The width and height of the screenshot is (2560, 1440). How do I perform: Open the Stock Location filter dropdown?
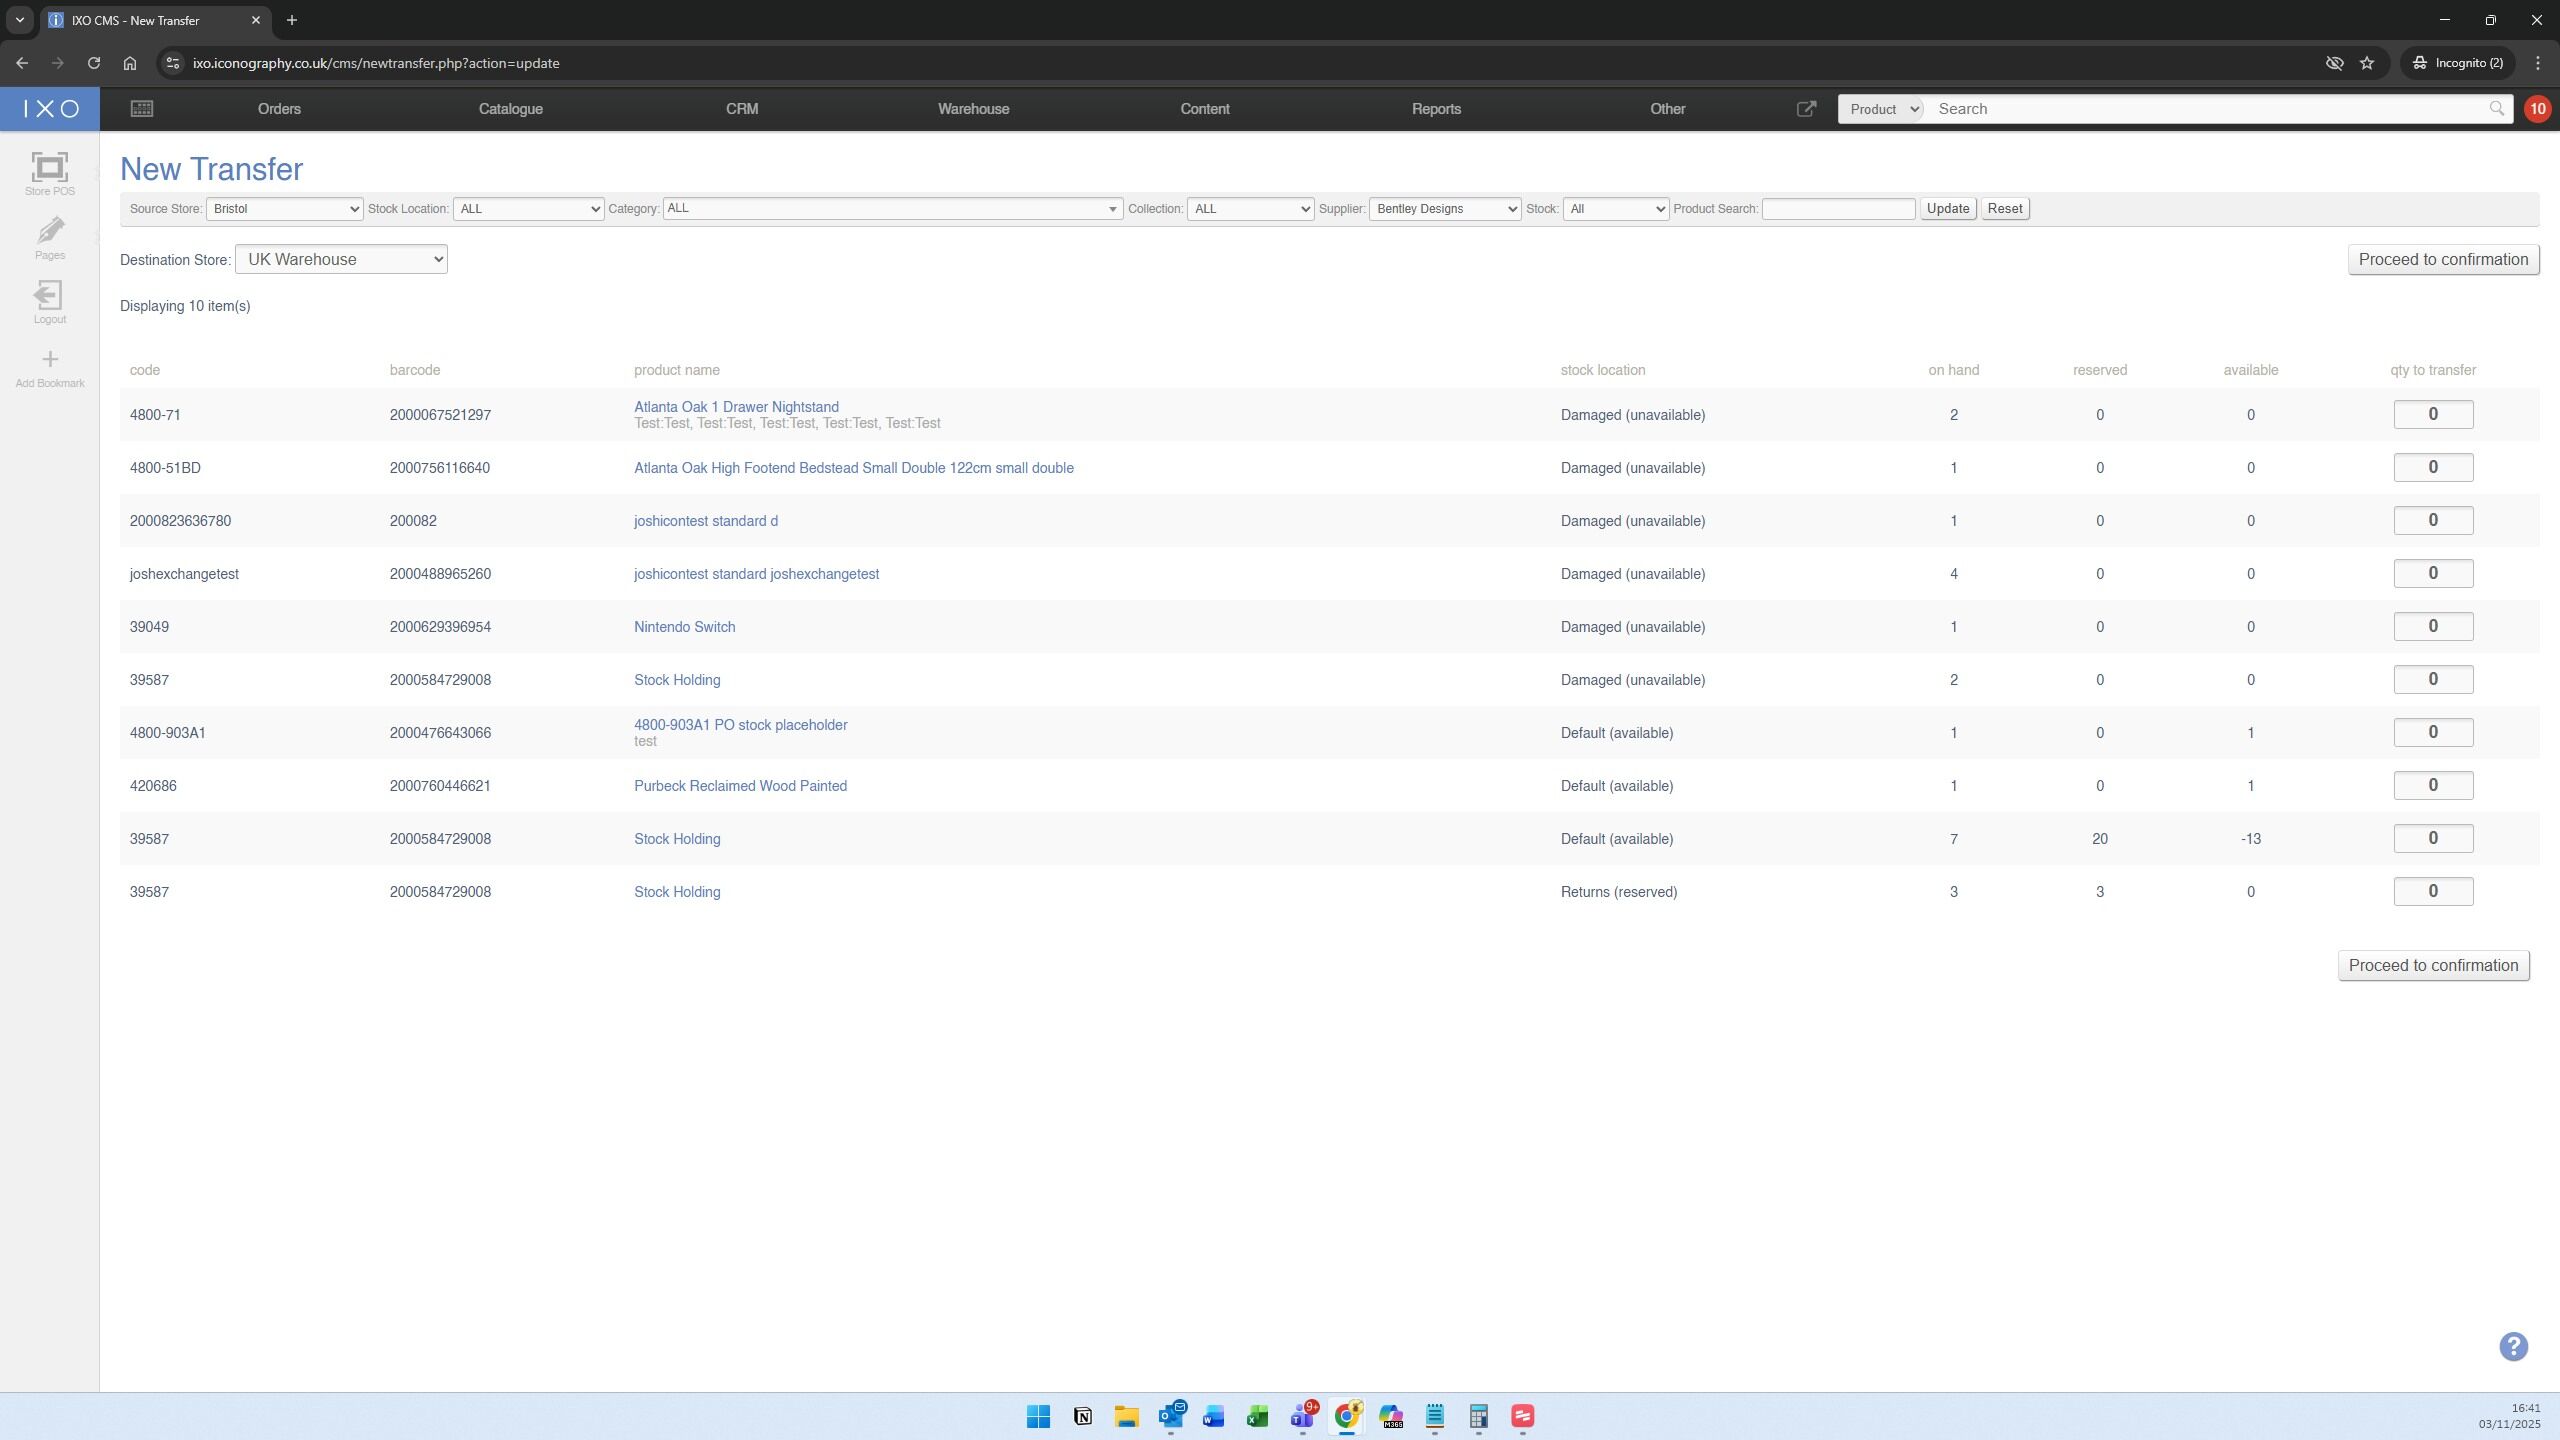(528, 209)
